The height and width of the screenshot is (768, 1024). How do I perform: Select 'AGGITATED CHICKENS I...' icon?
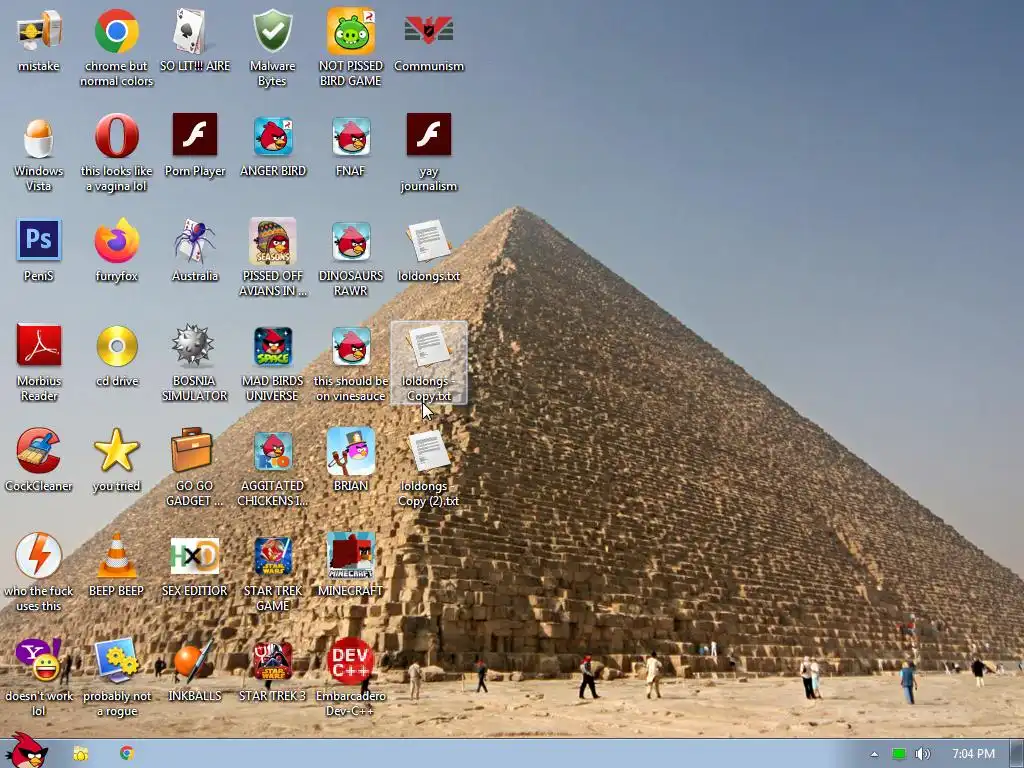[273, 451]
